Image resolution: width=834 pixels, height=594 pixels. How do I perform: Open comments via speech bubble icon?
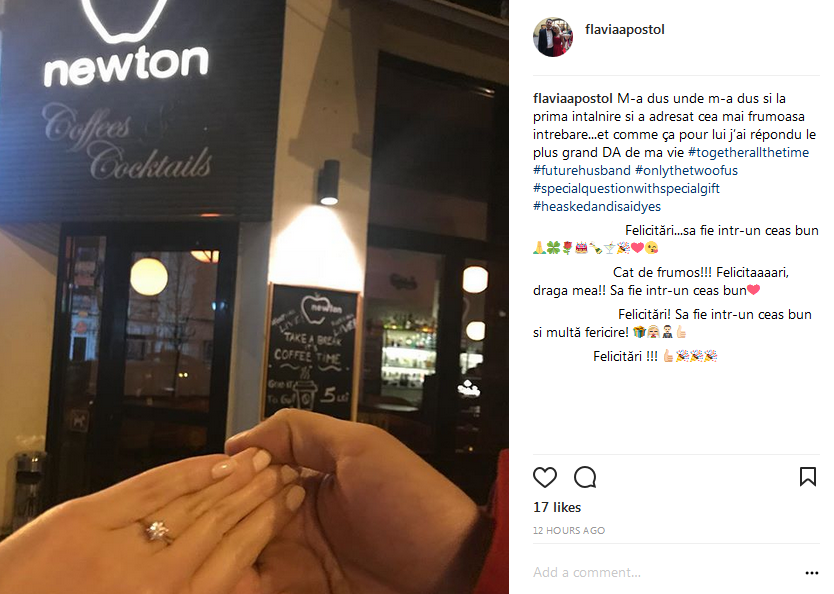tap(585, 477)
